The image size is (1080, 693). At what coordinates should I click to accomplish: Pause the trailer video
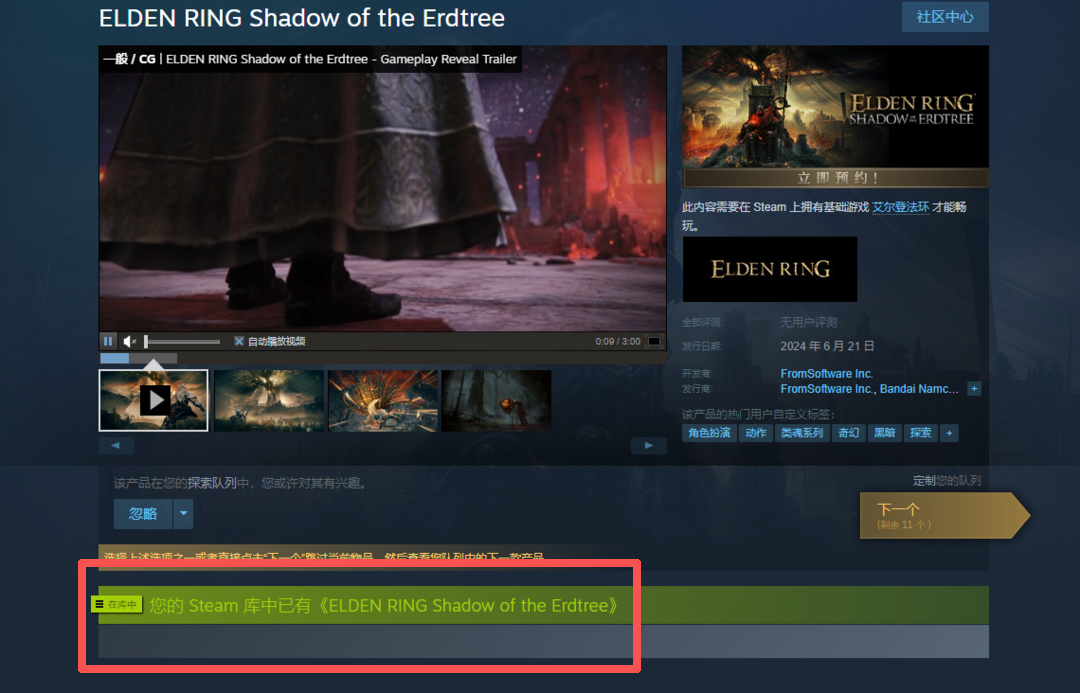[108, 341]
